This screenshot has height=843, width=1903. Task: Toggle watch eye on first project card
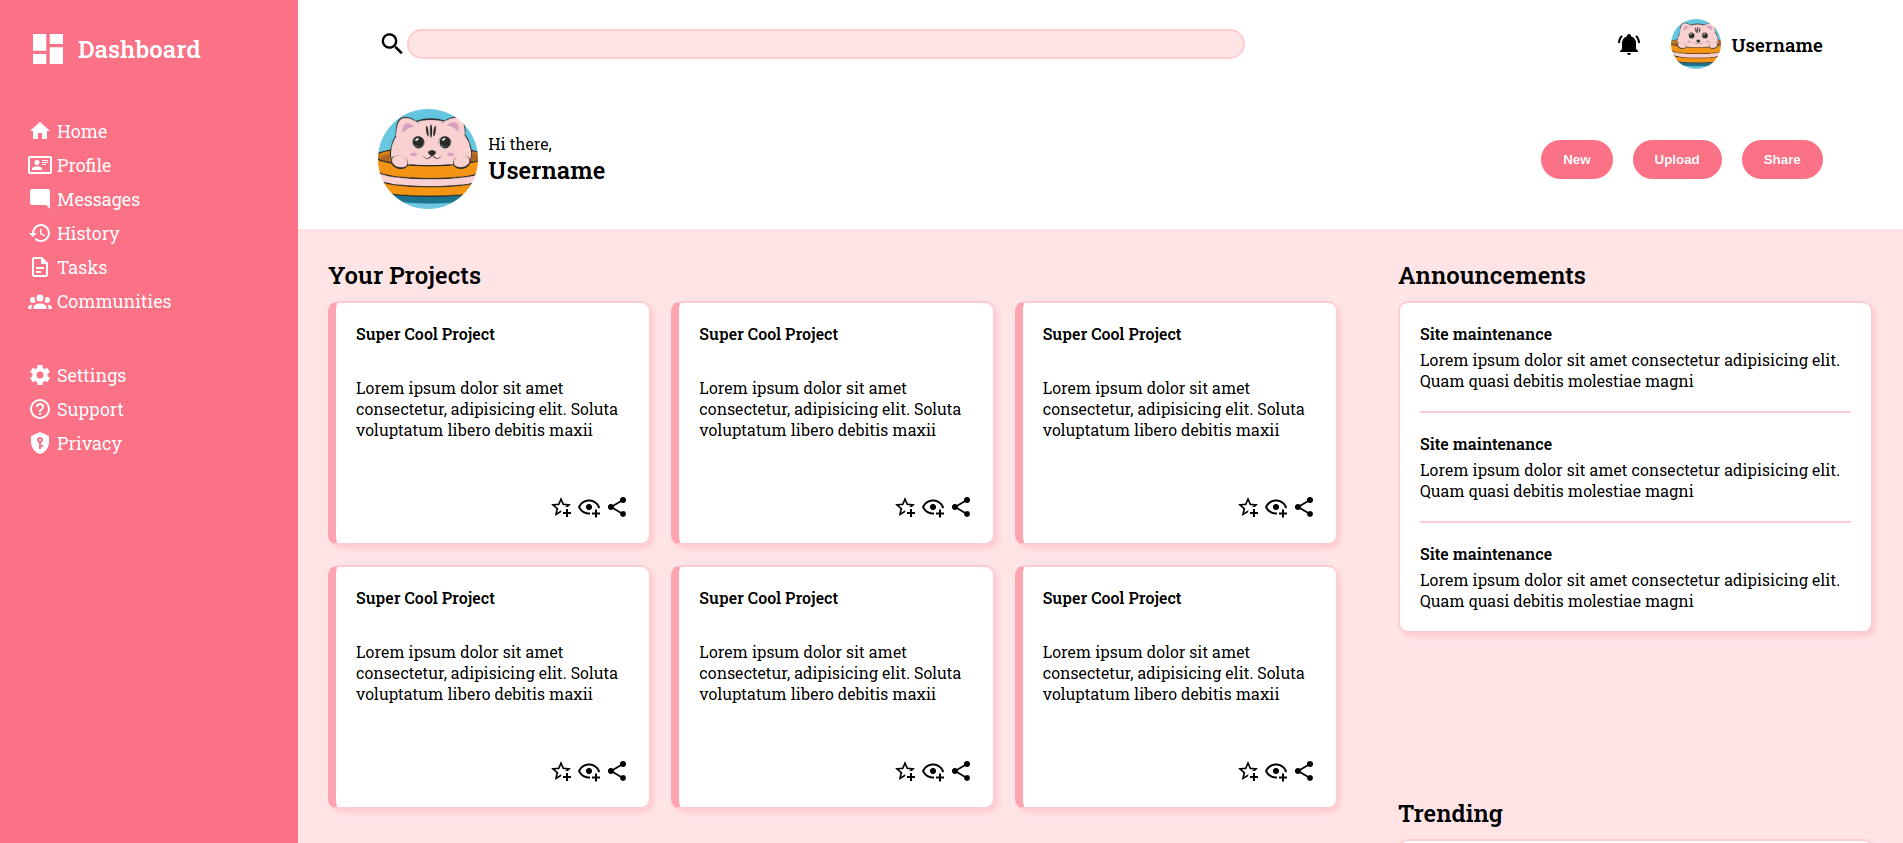[x=589, y=508]
